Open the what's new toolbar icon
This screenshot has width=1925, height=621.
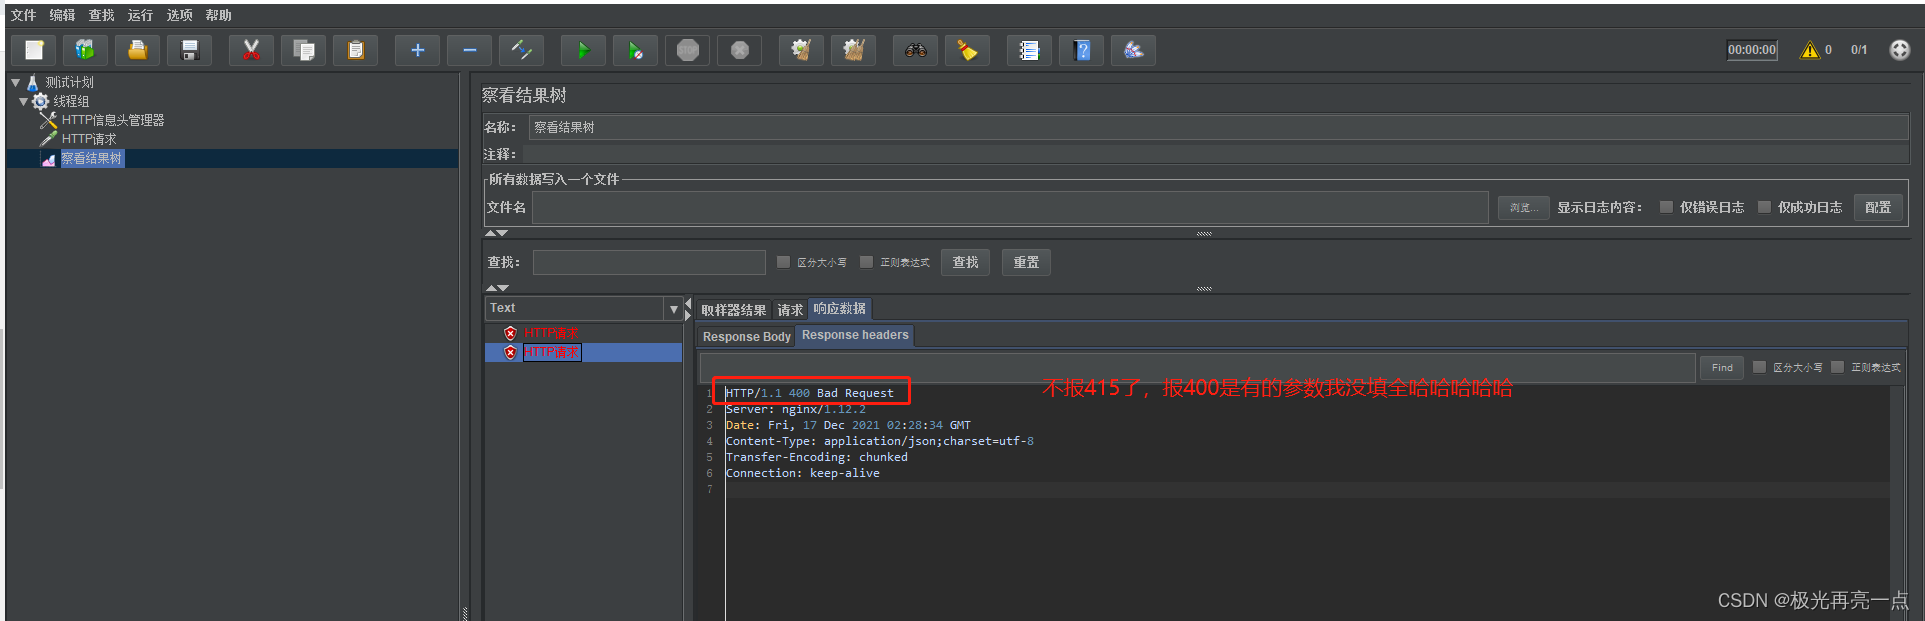click(1134, 50)
